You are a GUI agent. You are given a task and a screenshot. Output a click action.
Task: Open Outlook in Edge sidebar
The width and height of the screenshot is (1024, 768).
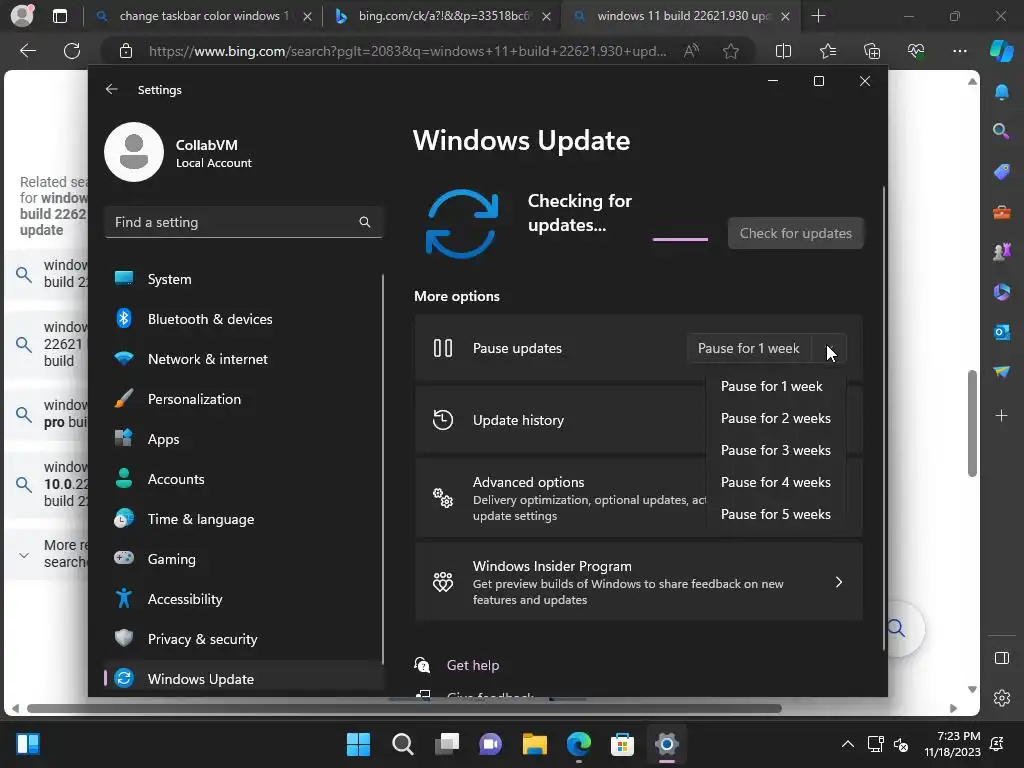[x=1001, y=332]
